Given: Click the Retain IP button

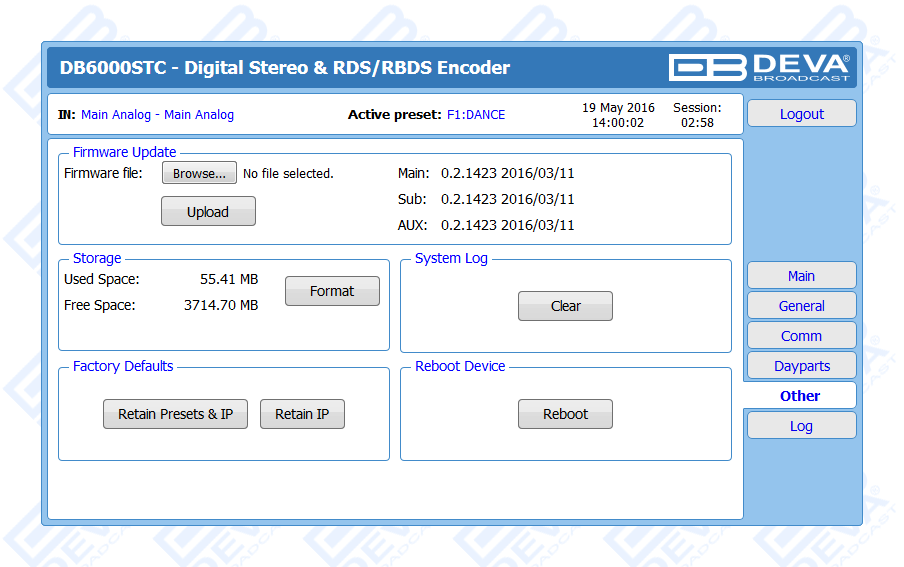Looking at the screenshot, I should point(302,414).
